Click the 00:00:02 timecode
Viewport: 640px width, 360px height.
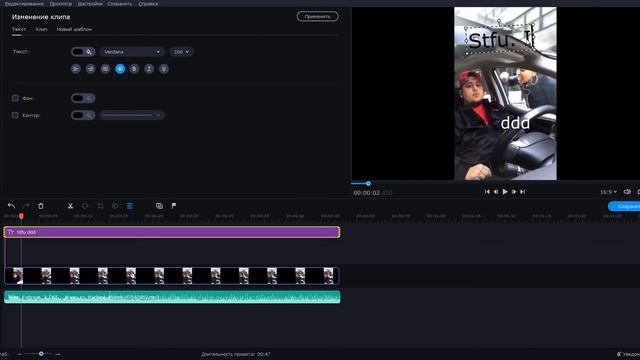click(367, 193)
